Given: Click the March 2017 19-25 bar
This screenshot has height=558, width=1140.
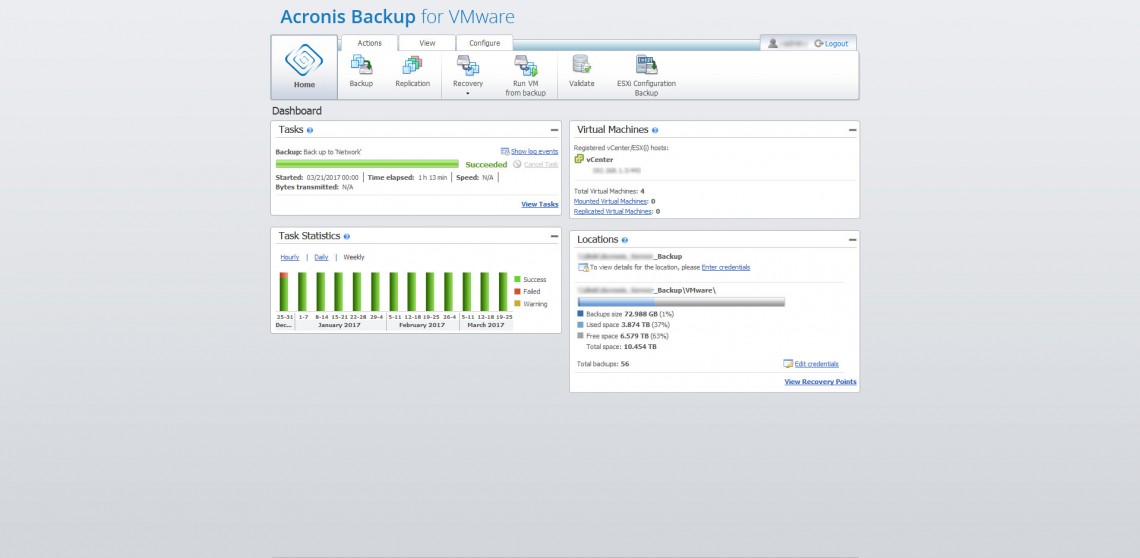Looking at the screenshot, I should tap(503, 292).
